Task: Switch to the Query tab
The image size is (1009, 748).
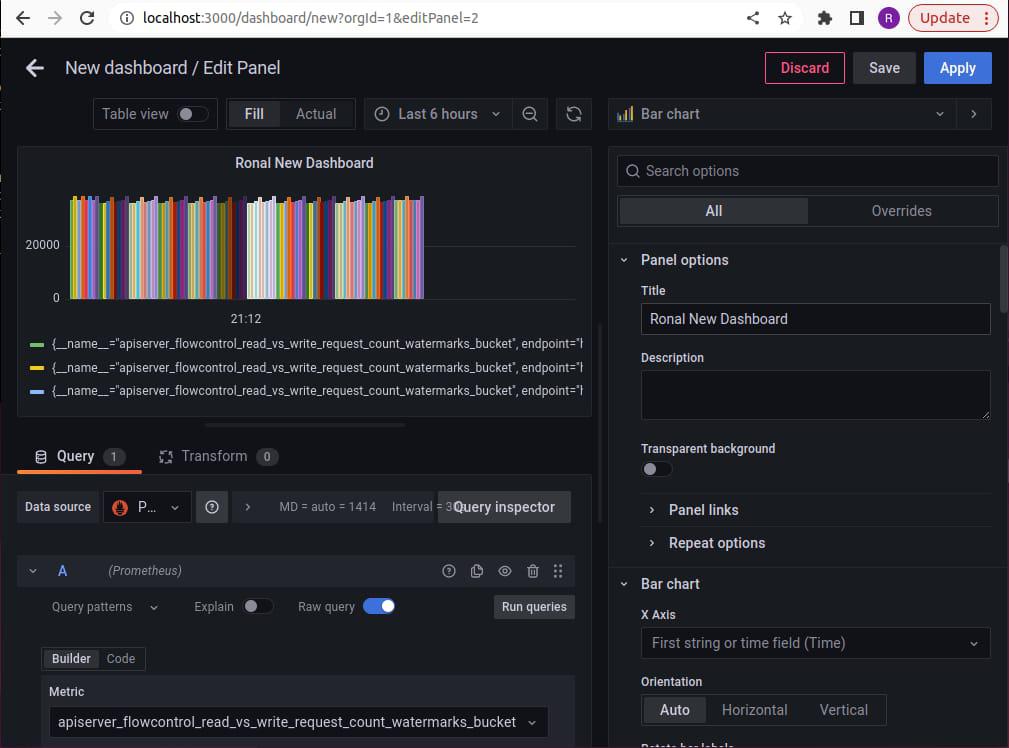Action: (79, 456)
